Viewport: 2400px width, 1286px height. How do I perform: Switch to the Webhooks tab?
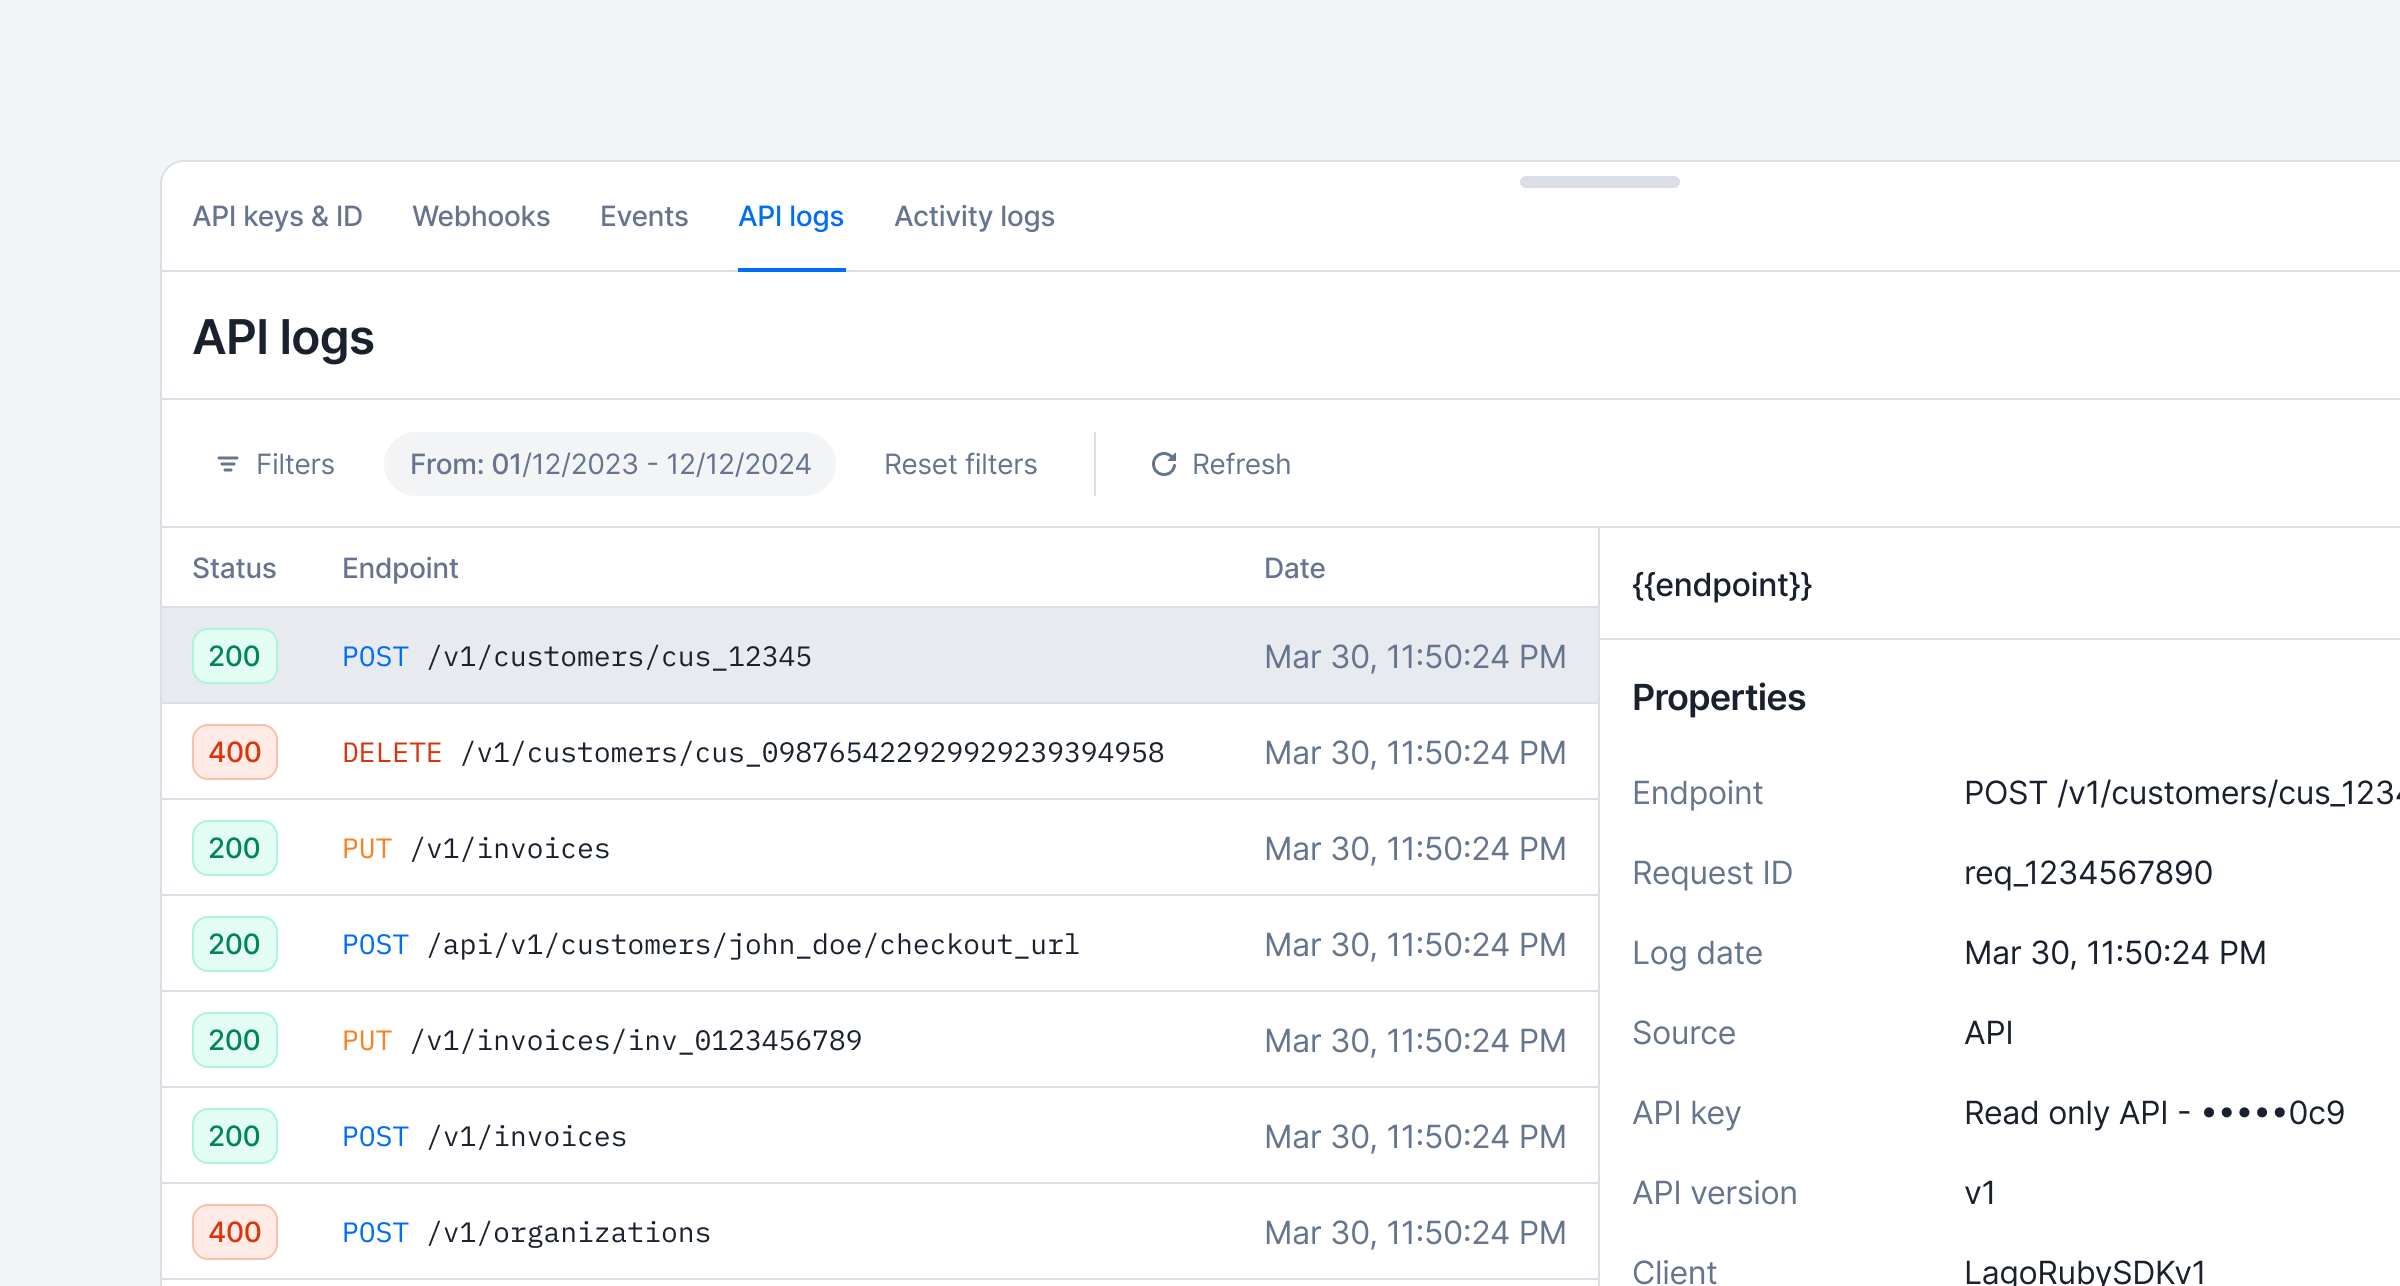tap(481, 216)
